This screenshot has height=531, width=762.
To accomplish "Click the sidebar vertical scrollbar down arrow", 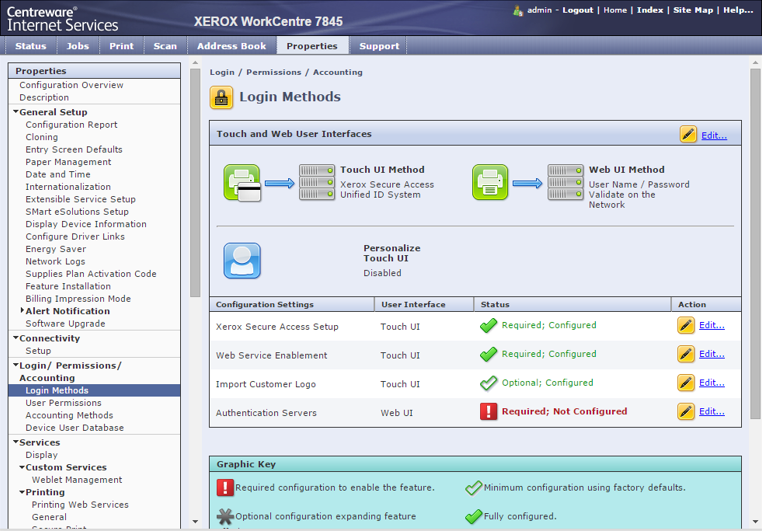I will click(x=195, y=522).
